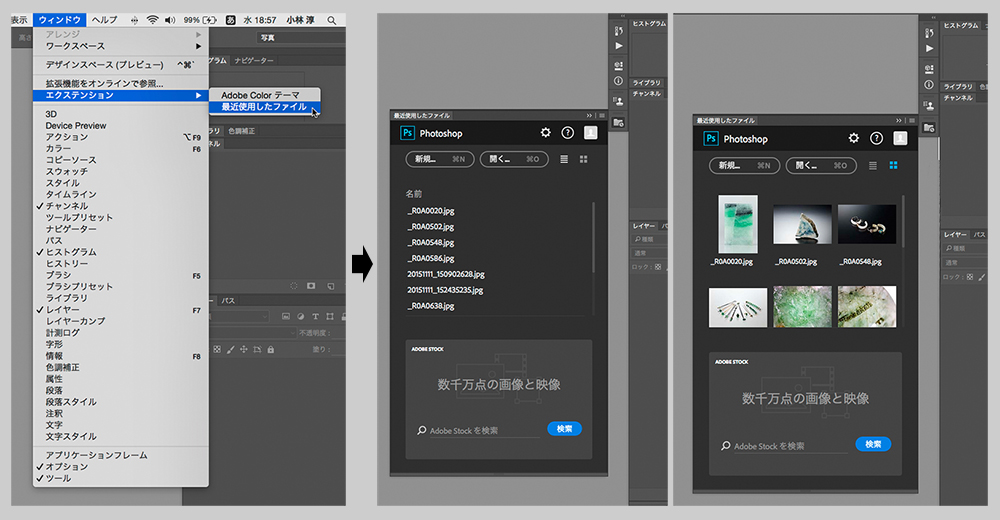Expand the エクステンション submenu arrow

tap(198, 95)
